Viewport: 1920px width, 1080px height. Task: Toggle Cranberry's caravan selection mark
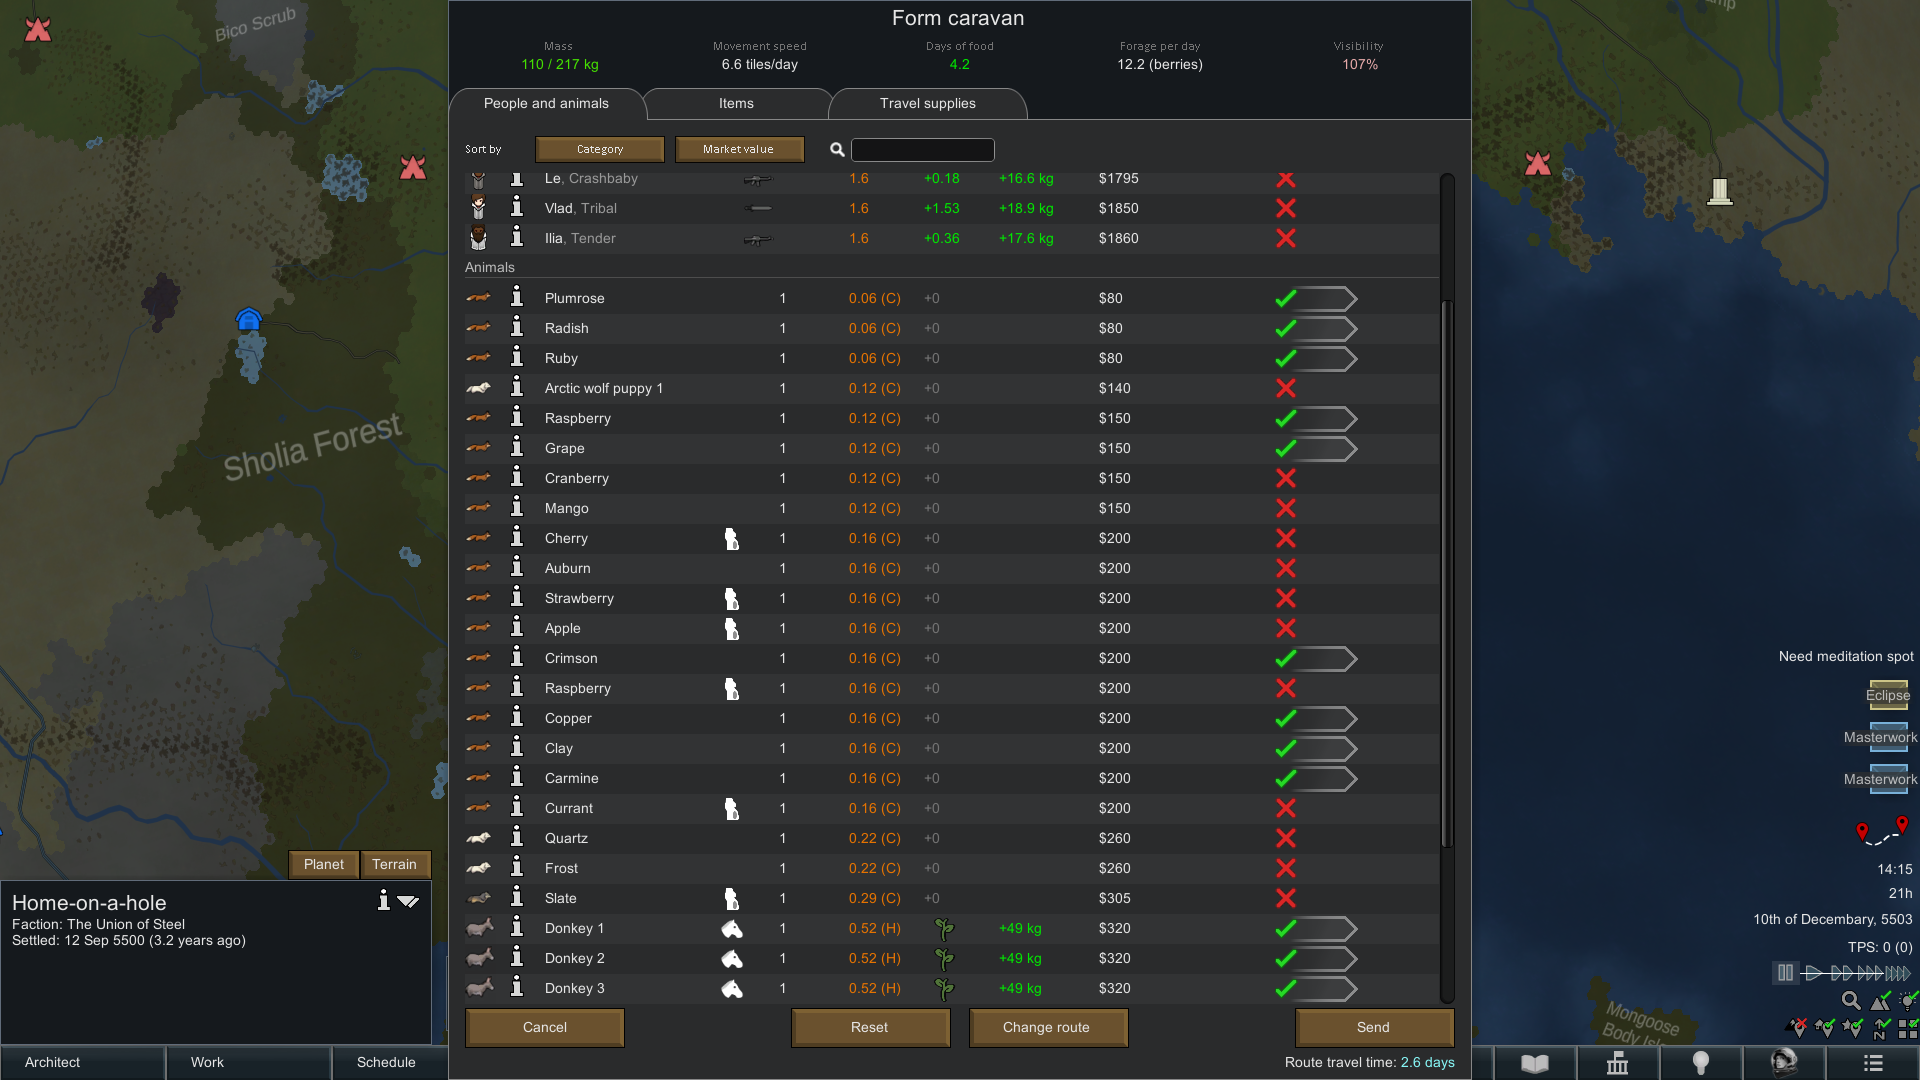[1286, 478]
